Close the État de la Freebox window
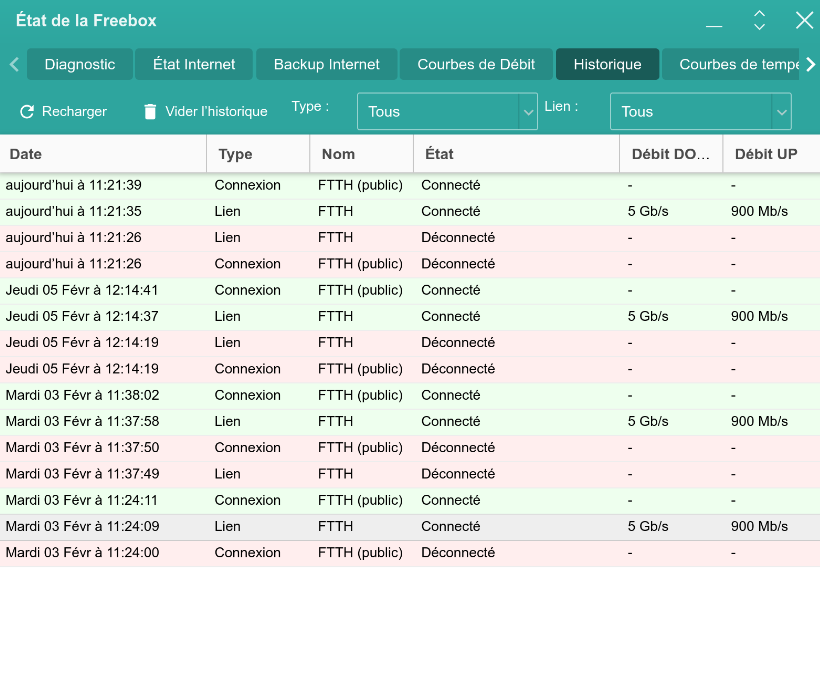The image size is (820, 673). [x=804, y=20]
